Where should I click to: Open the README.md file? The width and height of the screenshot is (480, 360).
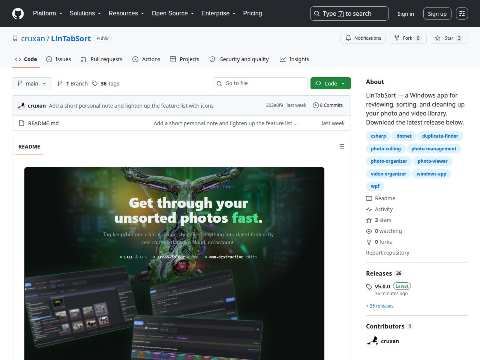(43, 123)
